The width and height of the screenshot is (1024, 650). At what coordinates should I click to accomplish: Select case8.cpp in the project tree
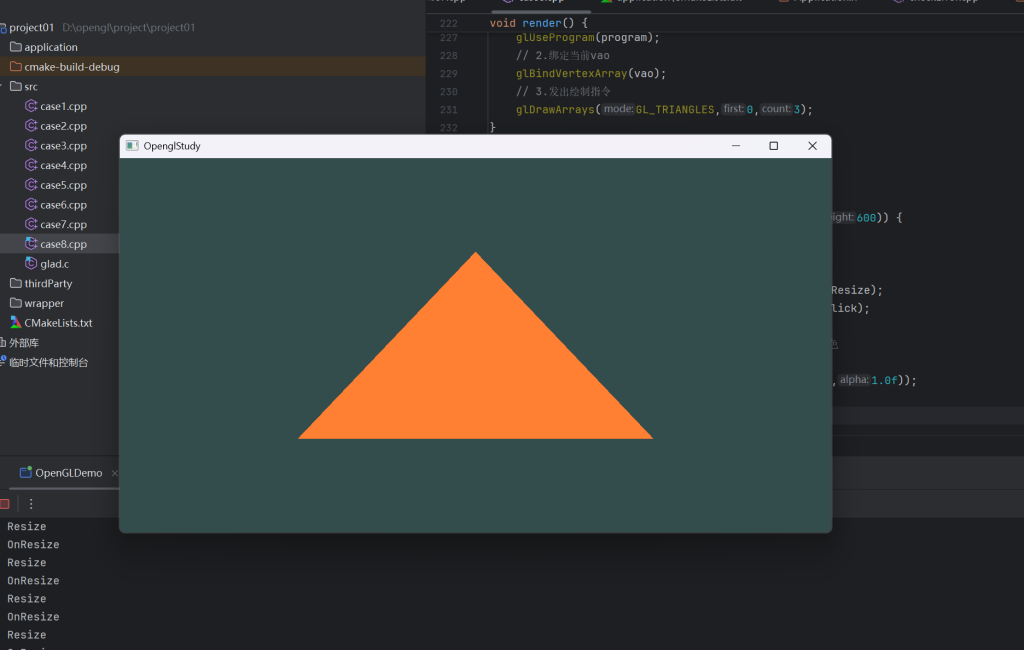pyautogui.click(x=63, y=244)
